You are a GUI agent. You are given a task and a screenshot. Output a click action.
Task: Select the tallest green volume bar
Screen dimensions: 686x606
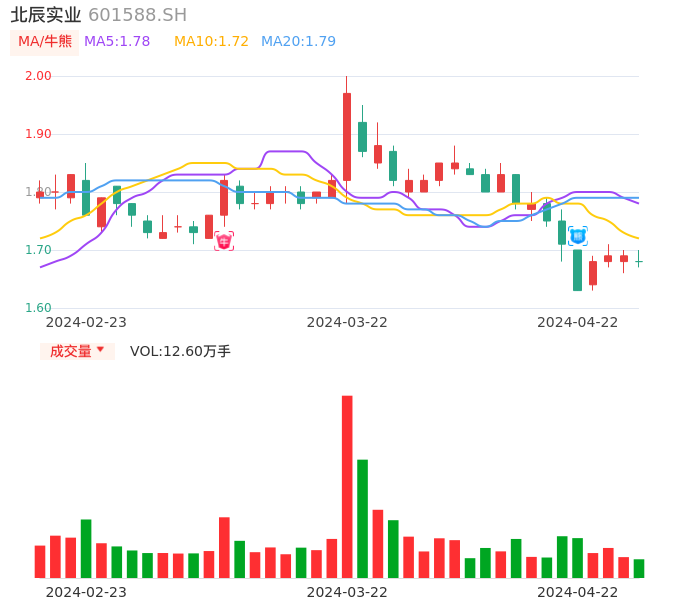point(362,518)
